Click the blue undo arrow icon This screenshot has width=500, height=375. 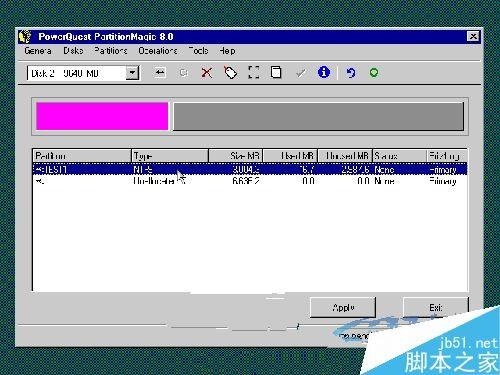coord(351,72)
